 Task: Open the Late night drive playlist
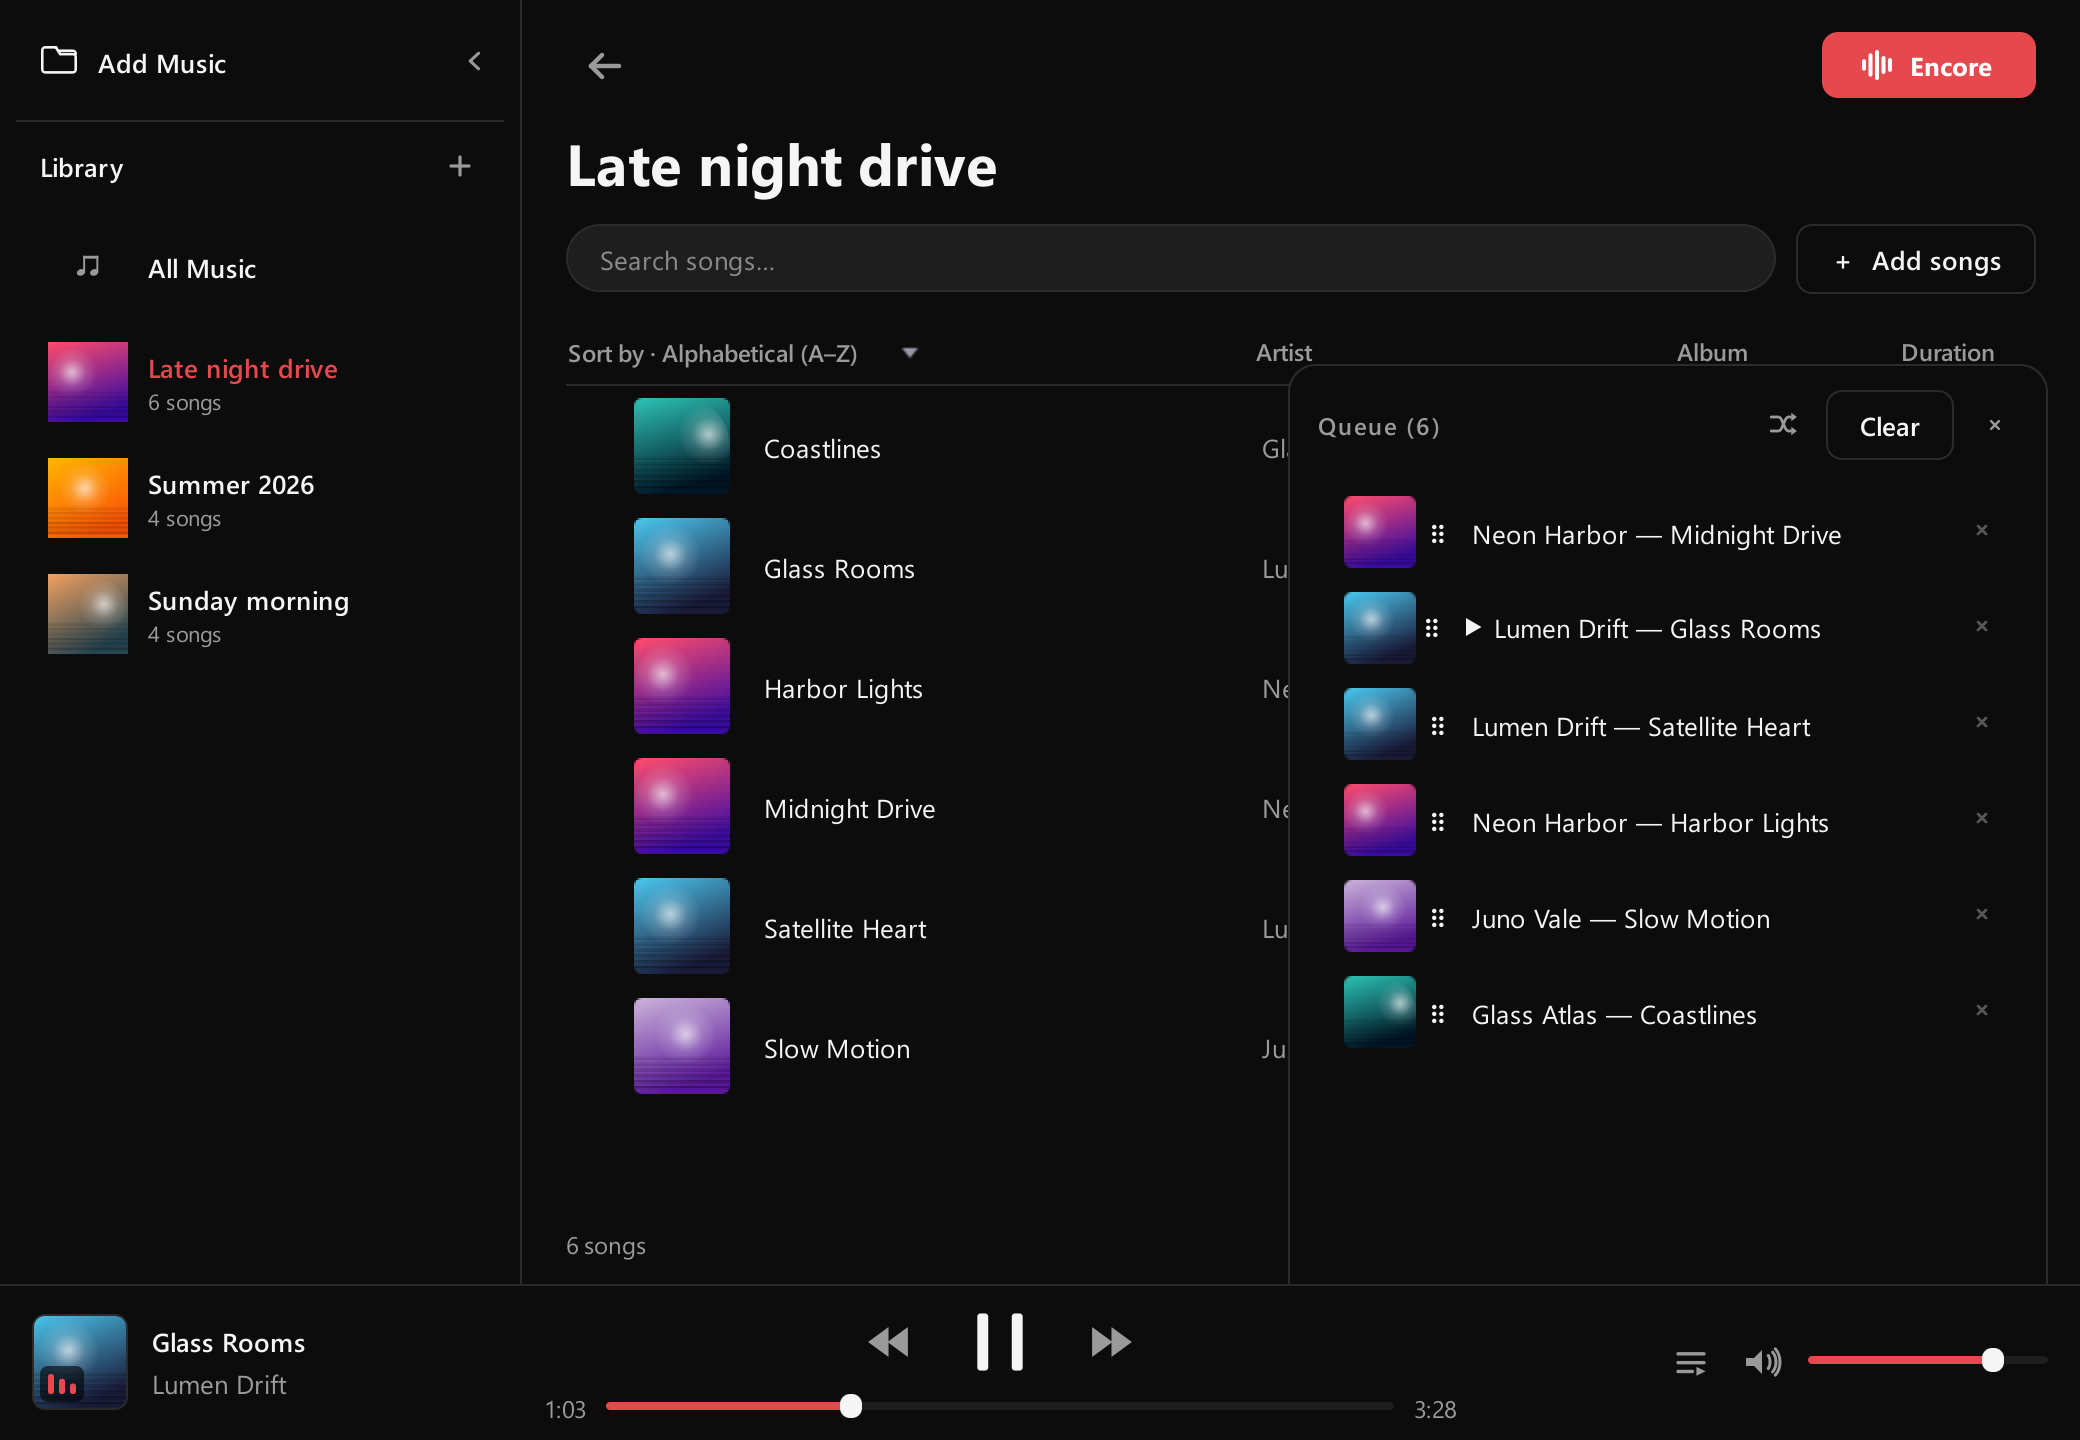pos(260,382)
